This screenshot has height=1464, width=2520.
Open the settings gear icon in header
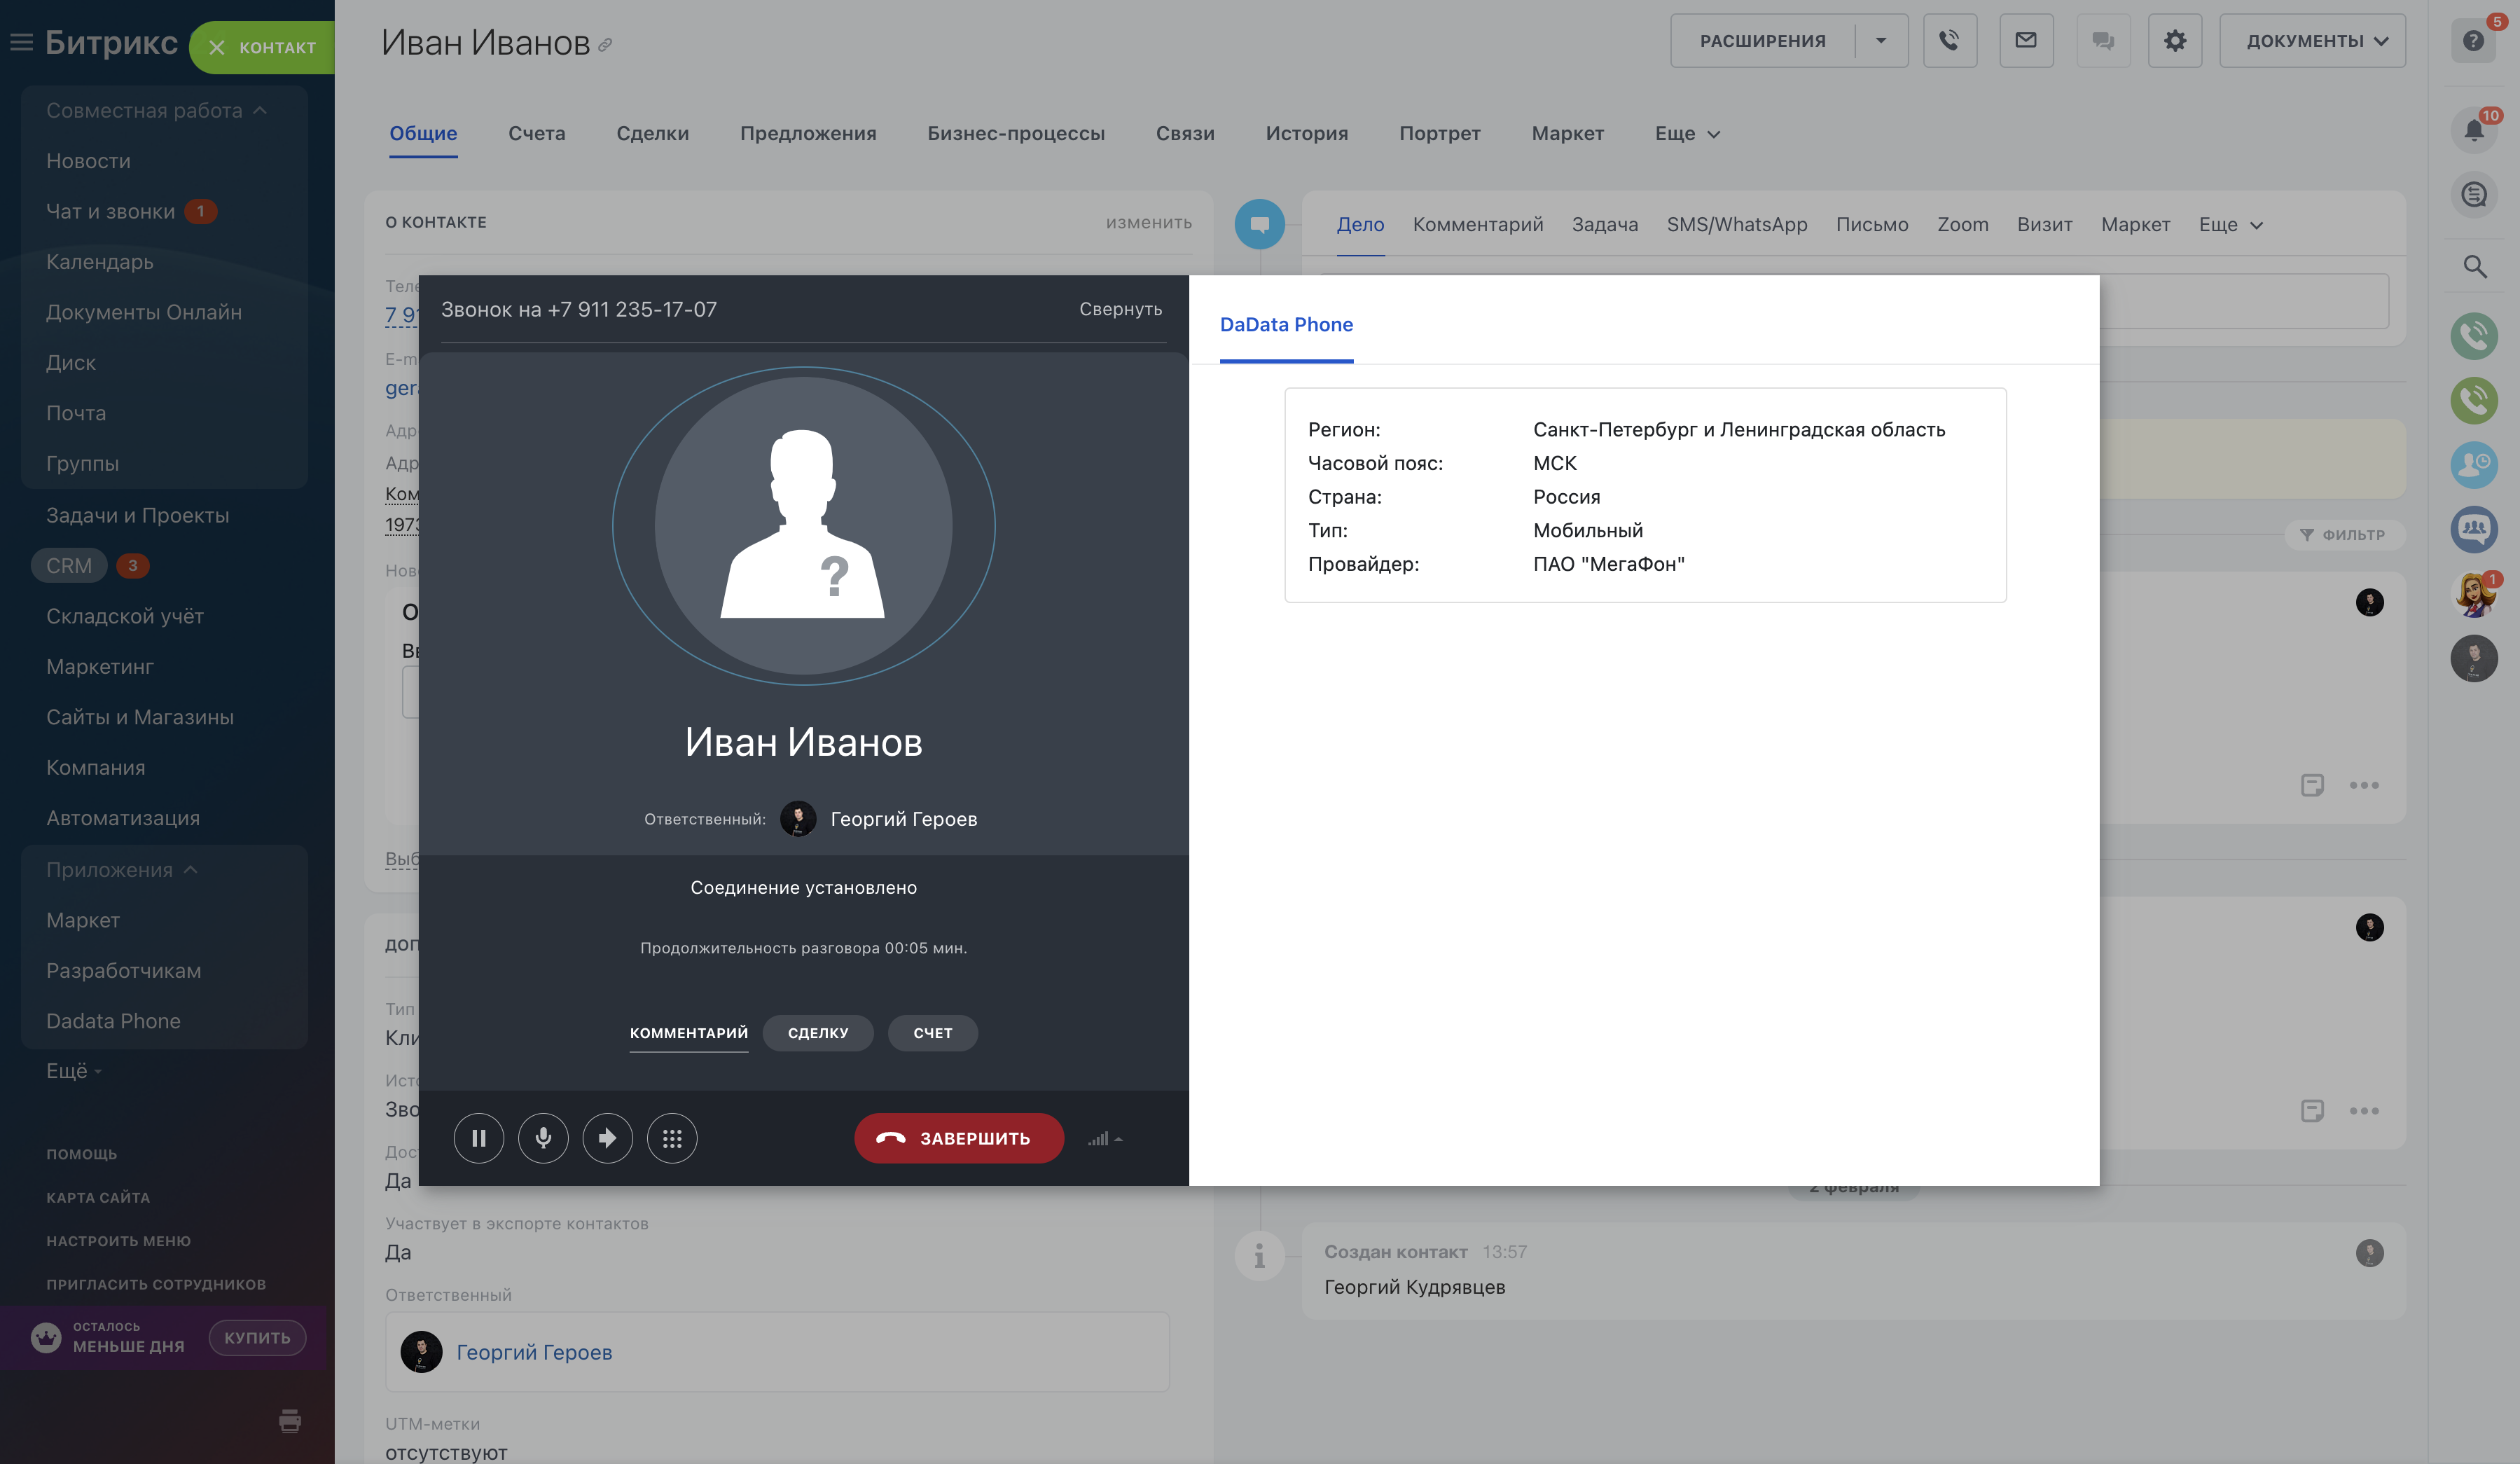(x=2174, y=41)
